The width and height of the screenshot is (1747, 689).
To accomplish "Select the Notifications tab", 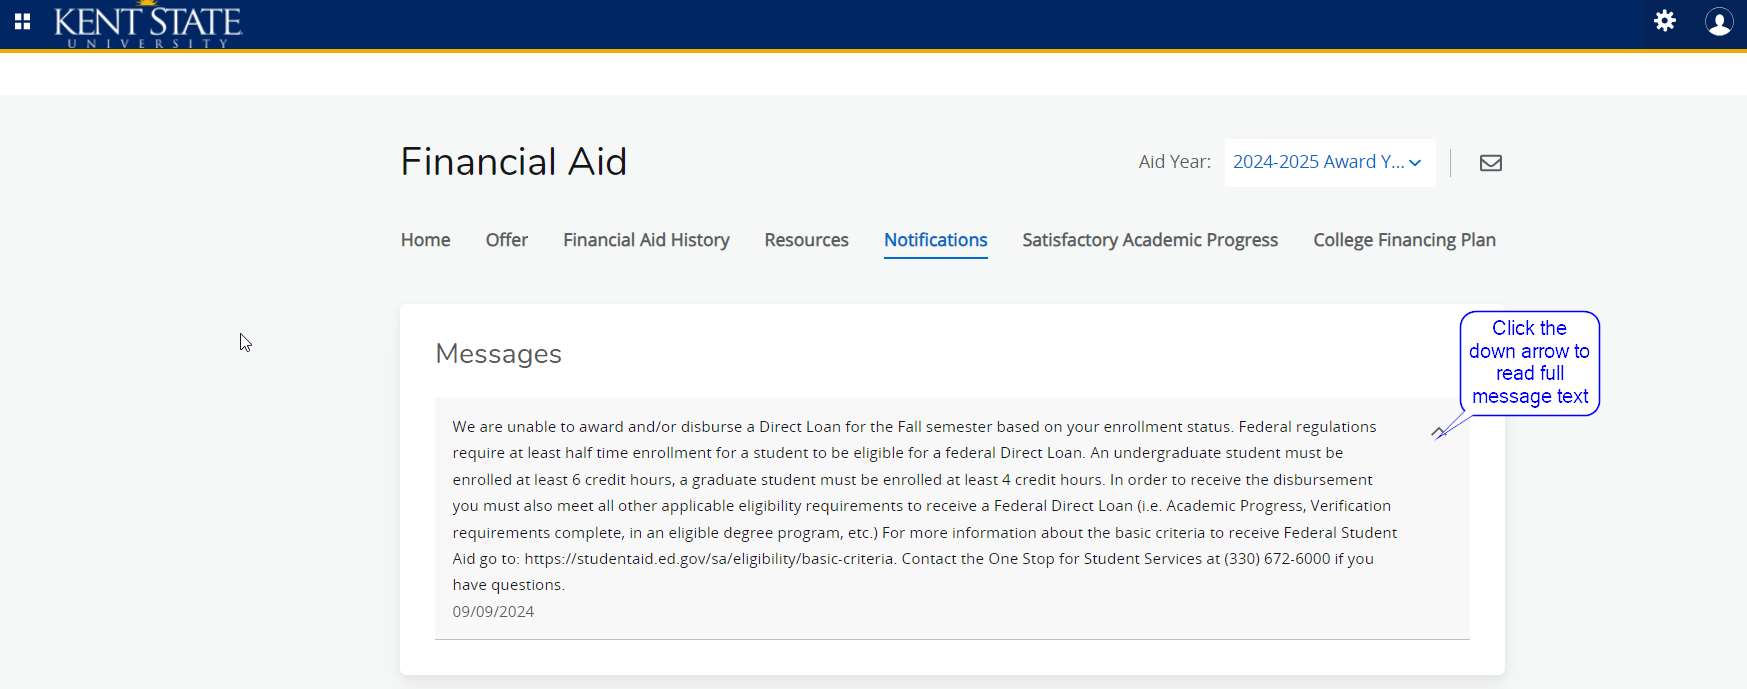I will point(936,240).
